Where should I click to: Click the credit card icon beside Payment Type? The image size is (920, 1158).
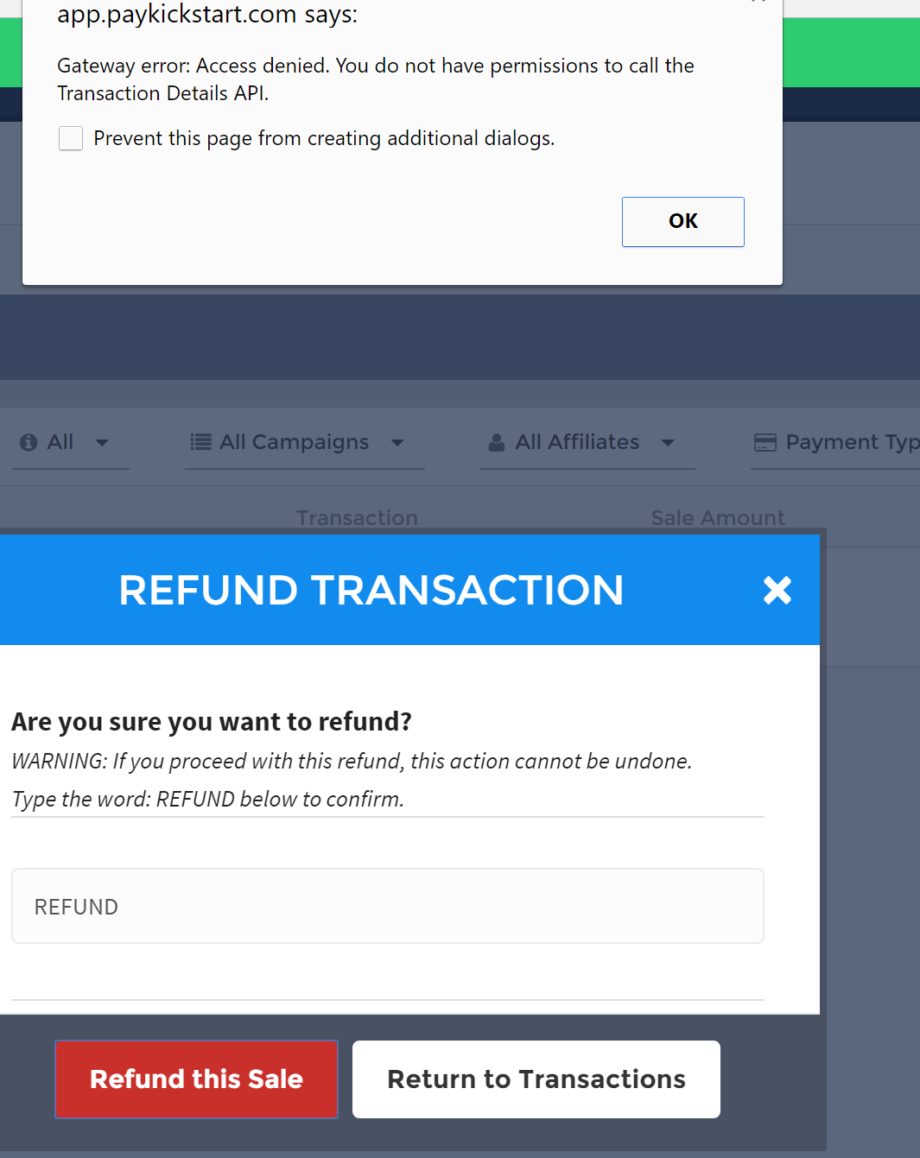tap(765, 442)
